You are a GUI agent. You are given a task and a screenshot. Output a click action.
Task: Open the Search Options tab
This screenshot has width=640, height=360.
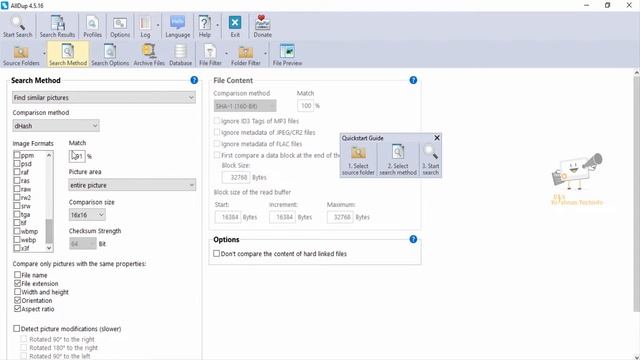coord(110,55)
